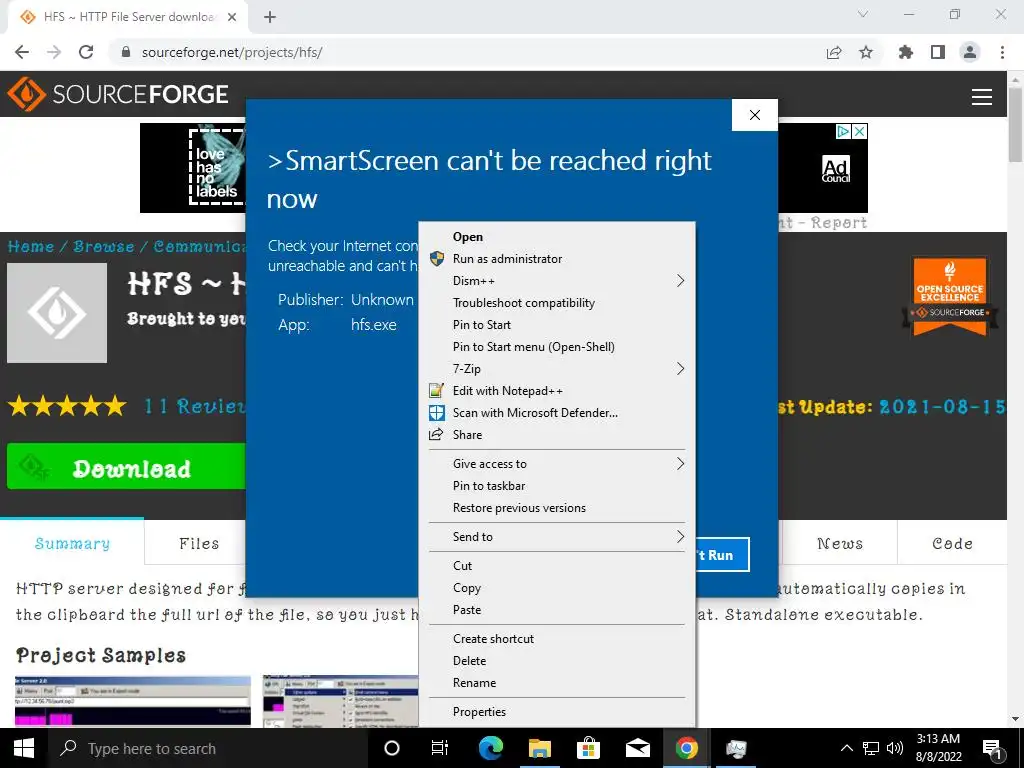
Task: Go back to the previous page in Chrome
Action: tap(22, 52)
